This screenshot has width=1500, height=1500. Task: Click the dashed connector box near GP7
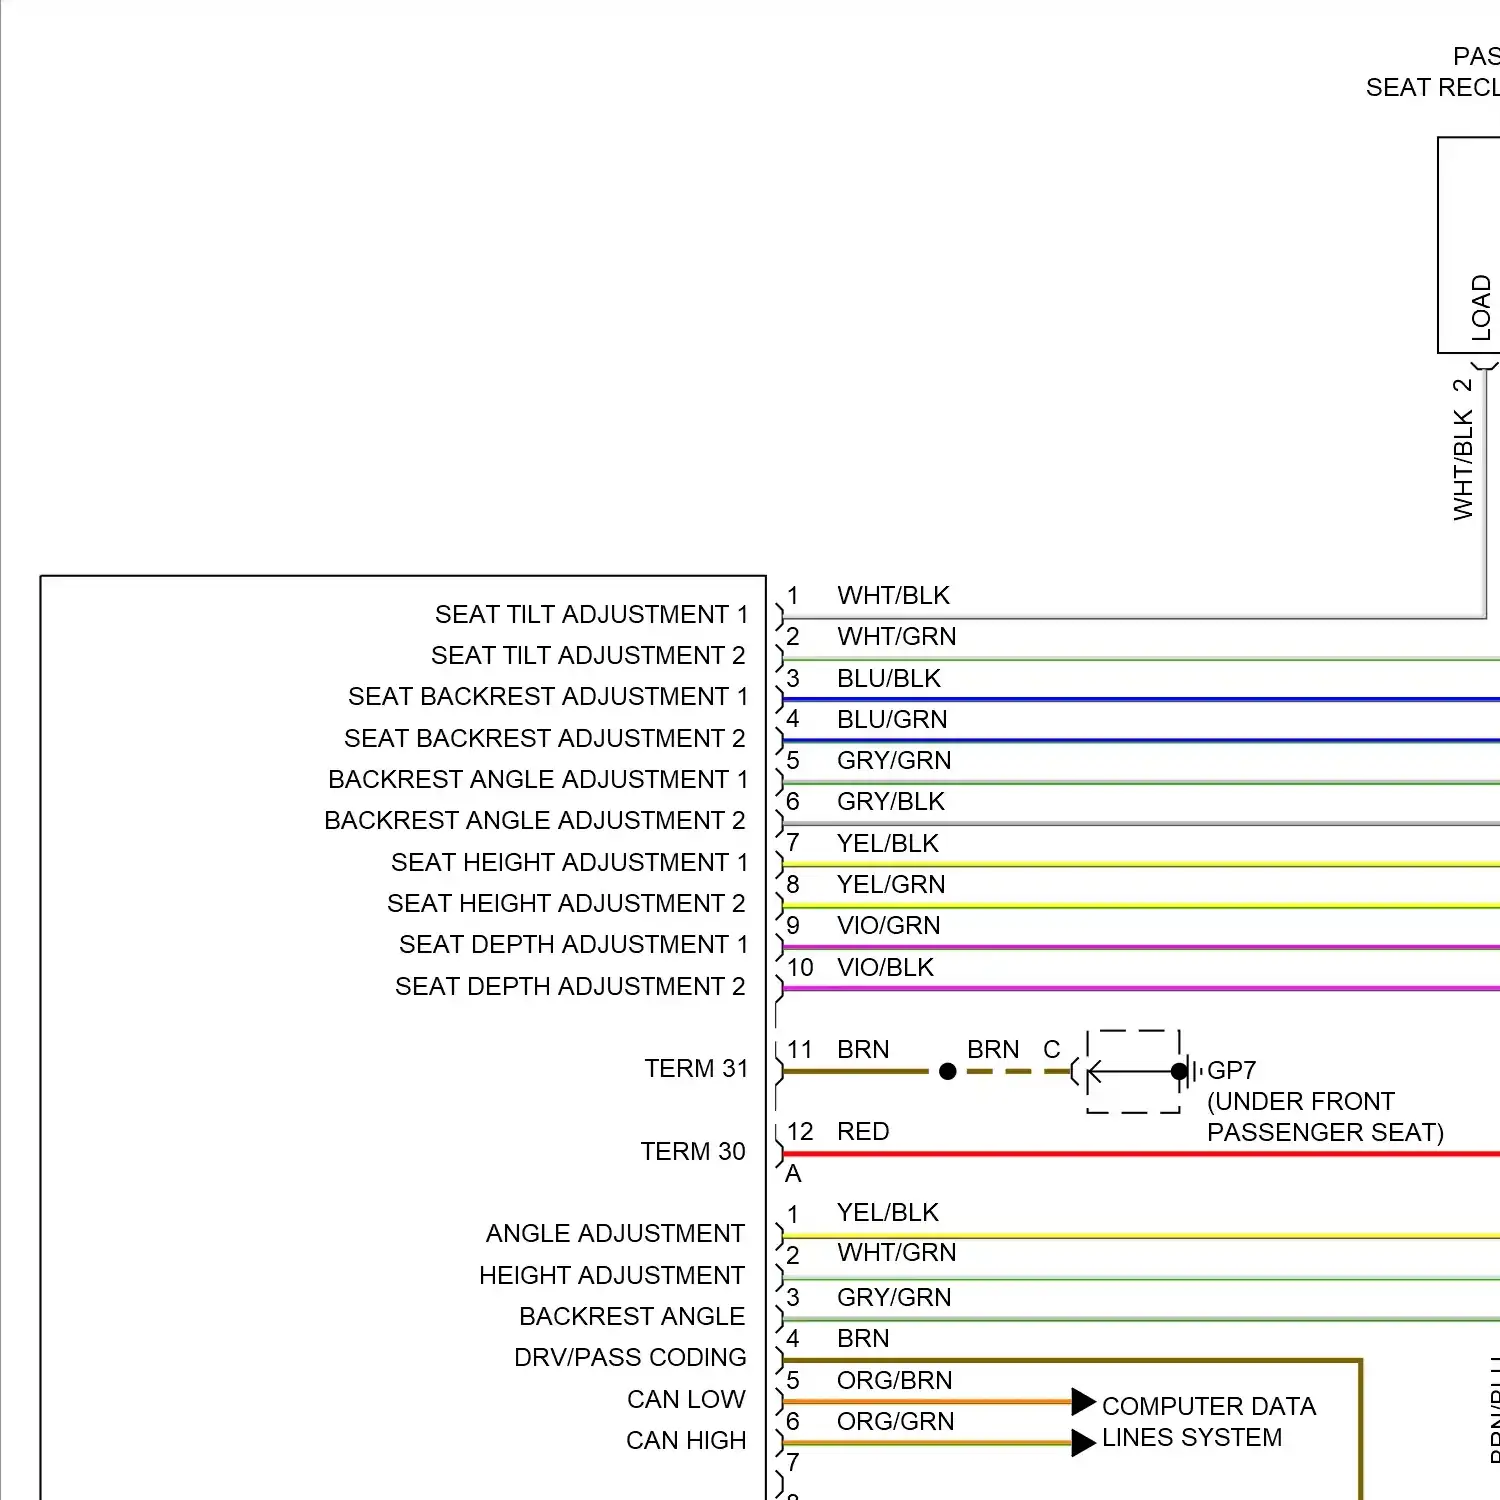point(1133,1071)
